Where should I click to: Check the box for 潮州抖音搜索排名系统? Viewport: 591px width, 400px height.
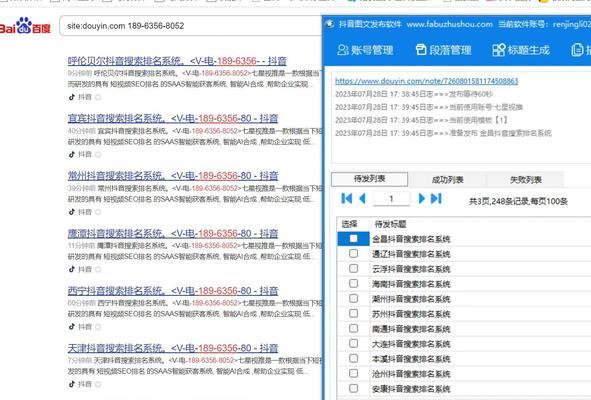tap(353, 299)
